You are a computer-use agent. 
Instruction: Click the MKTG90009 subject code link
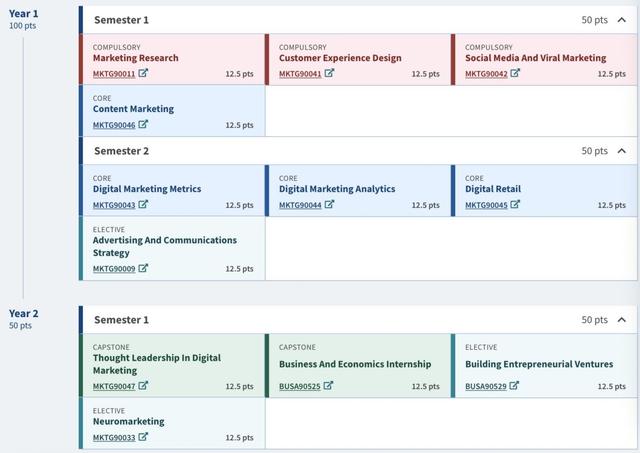[114, 268]
